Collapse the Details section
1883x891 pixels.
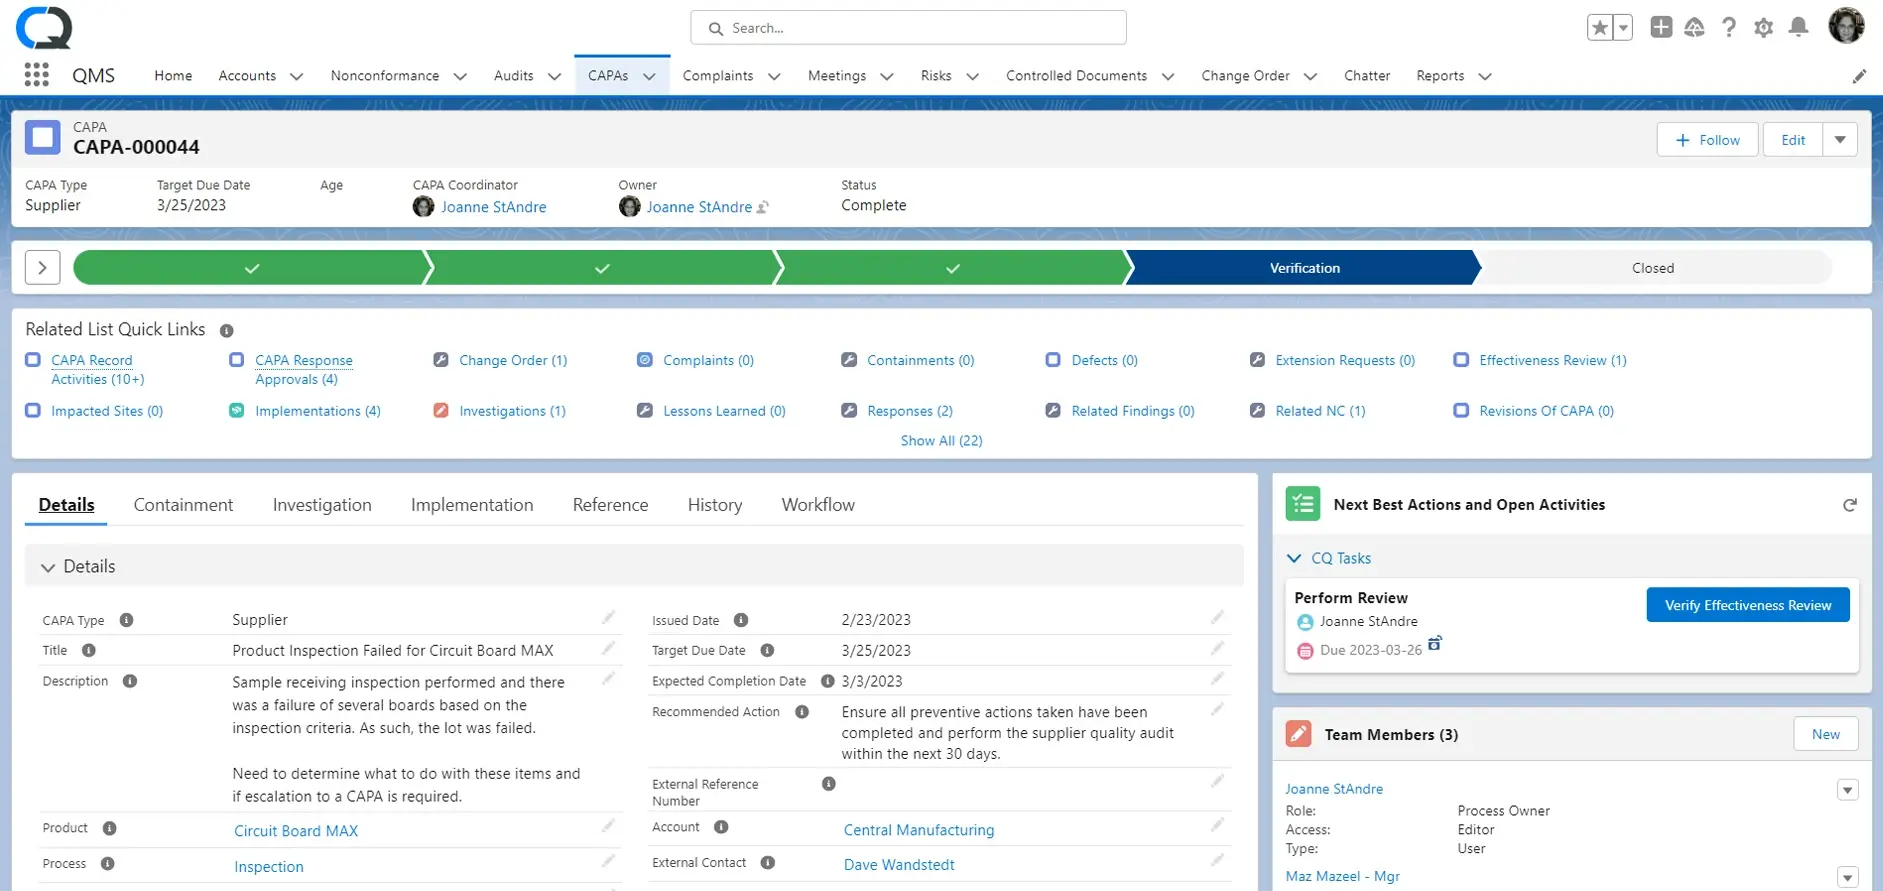tap(48, 567)
